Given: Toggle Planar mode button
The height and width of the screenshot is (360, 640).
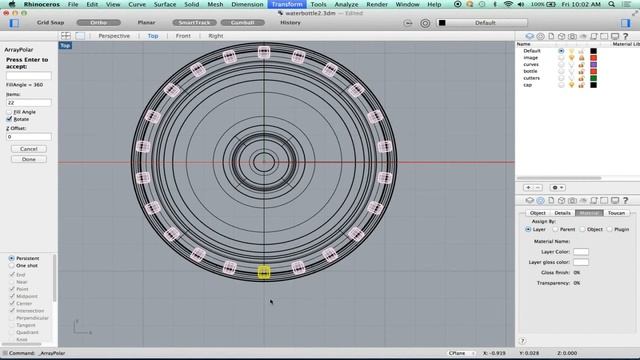Looking at the screenshot, I should click(x=146, y=23).
